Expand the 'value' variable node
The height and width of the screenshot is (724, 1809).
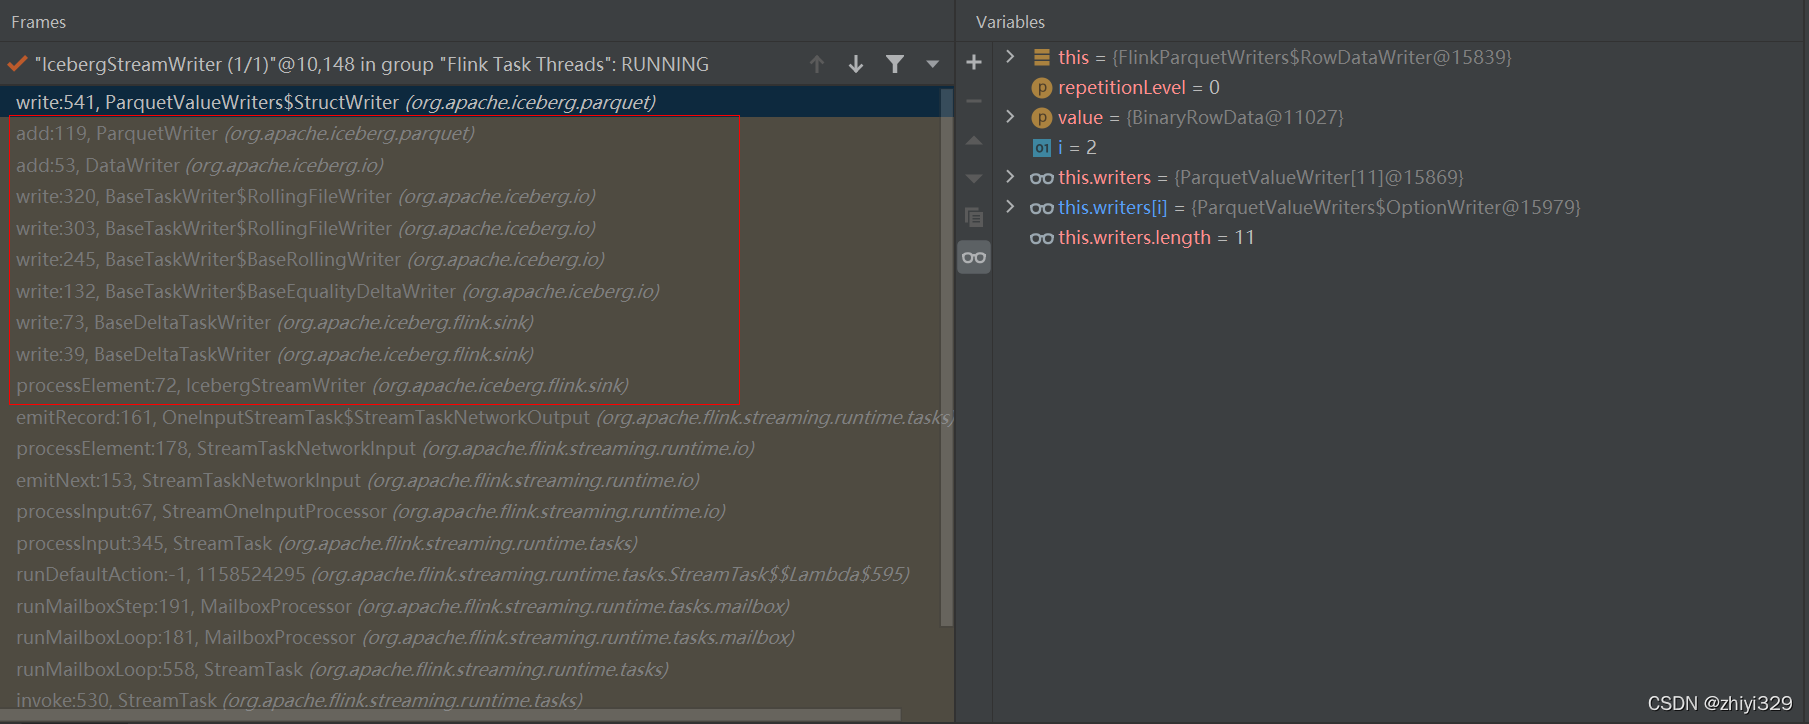[1010, 117]
